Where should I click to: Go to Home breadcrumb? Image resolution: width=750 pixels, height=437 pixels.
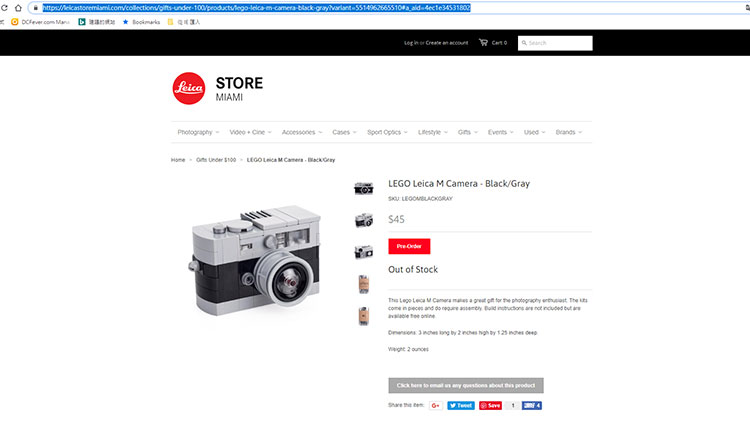[x=178, y=160]
